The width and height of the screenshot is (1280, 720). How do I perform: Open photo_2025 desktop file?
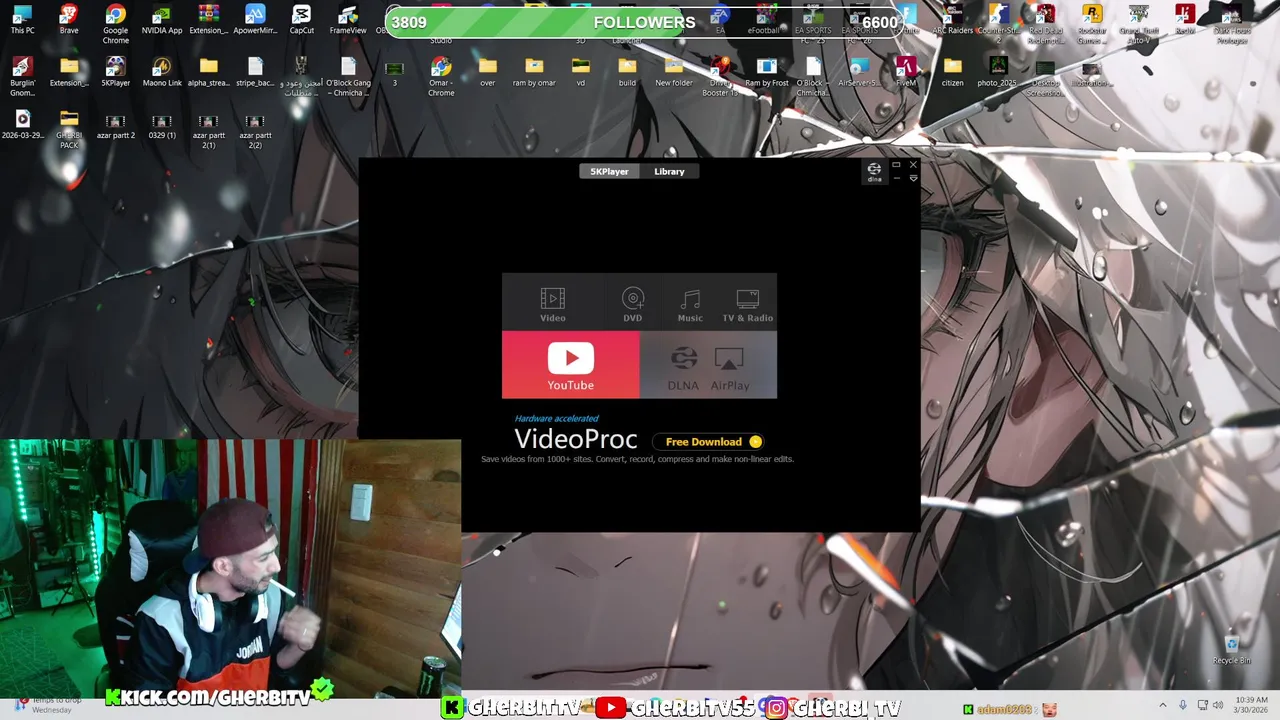998,72
